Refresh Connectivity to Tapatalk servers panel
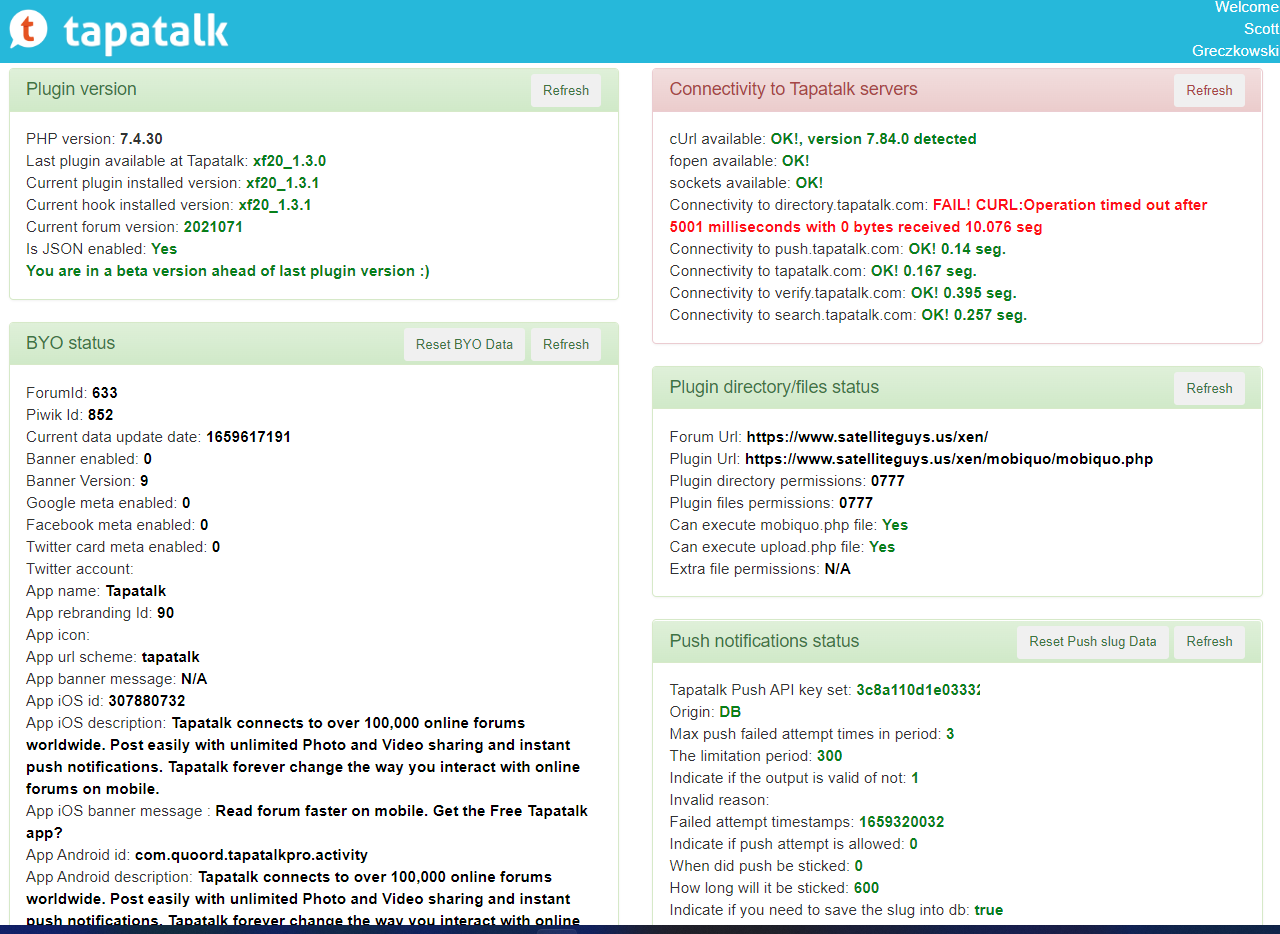1280x934 pixels. coord(1209,90)
